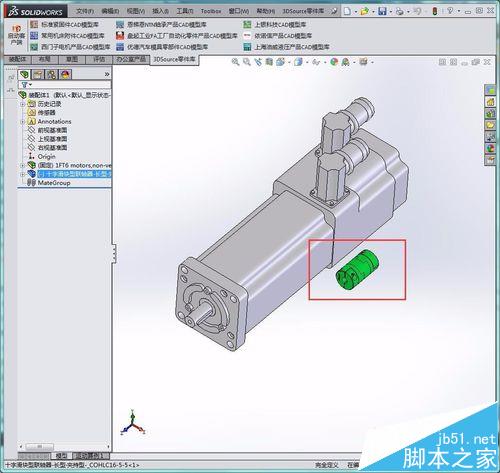
Task: Click the Section View icon
Action: click(x=269, y=62)
